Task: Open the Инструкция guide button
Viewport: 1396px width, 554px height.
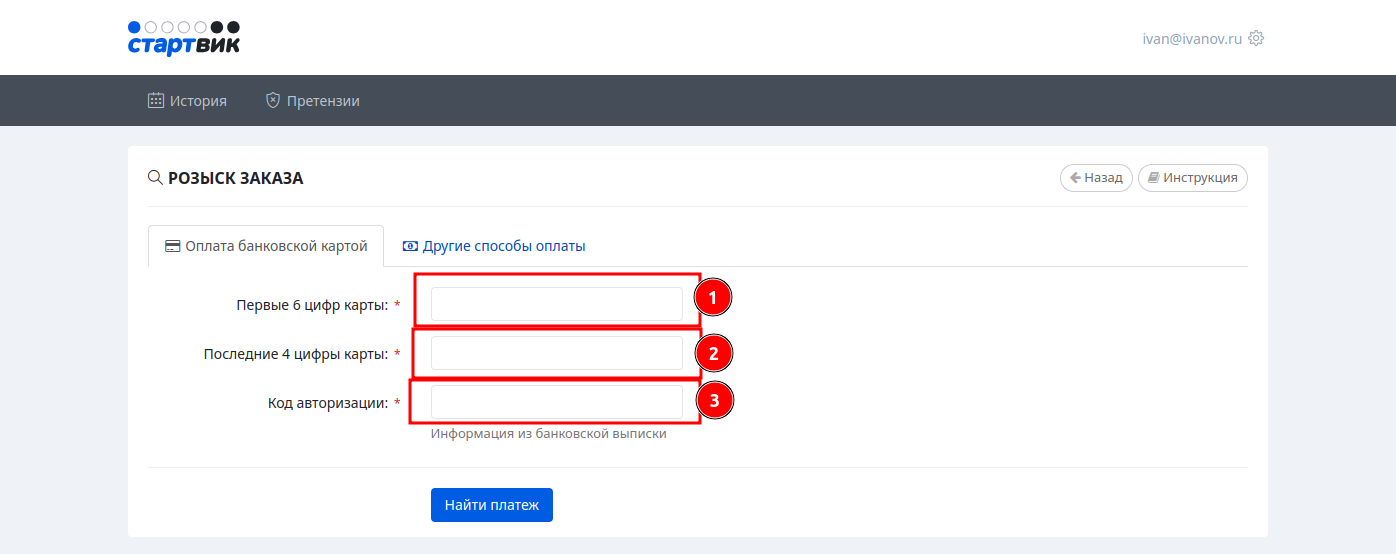Action: (1192, 178)
